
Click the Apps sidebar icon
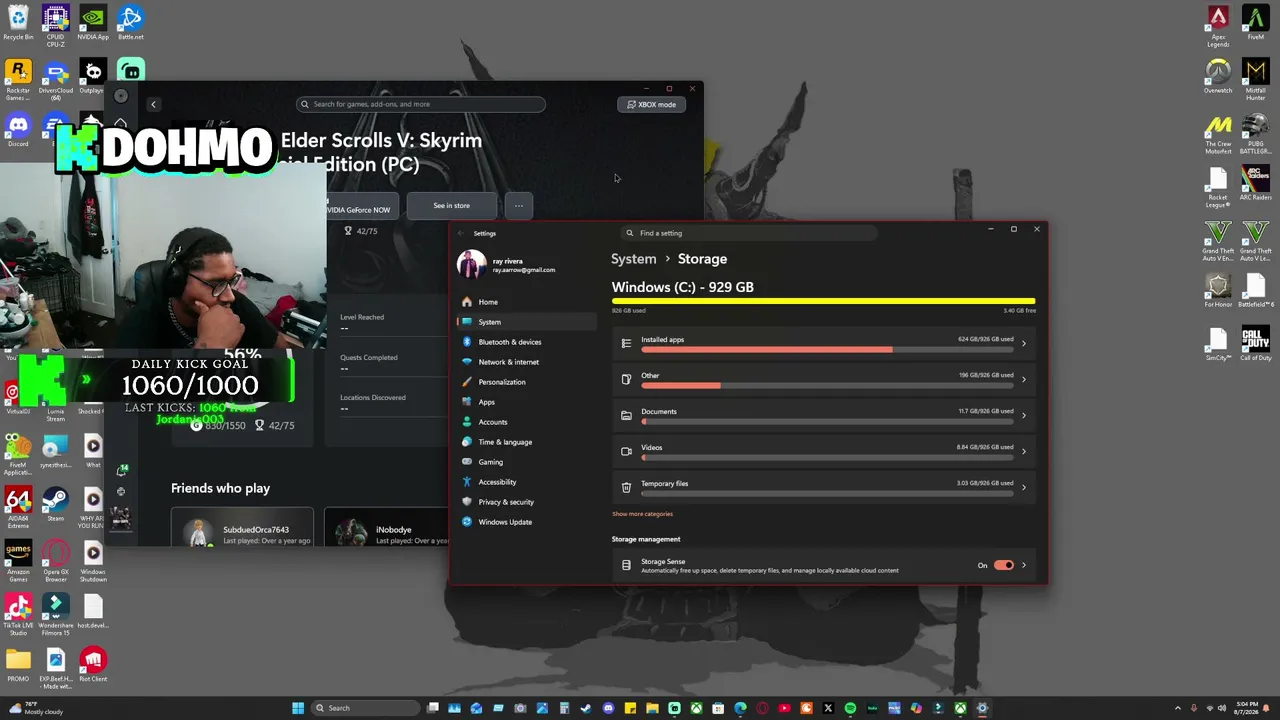coord(467,402)
